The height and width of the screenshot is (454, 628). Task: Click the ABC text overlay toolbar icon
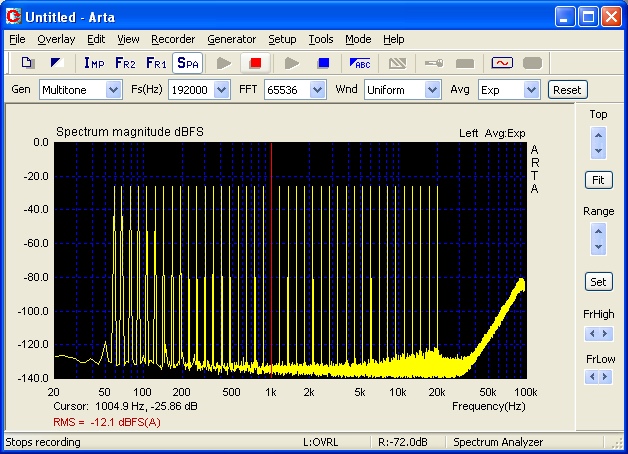click(360, 63)
